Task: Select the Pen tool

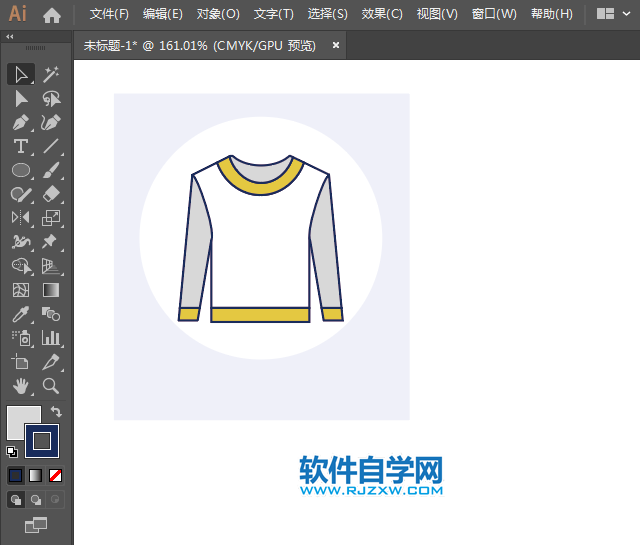Action: [21, 122]
